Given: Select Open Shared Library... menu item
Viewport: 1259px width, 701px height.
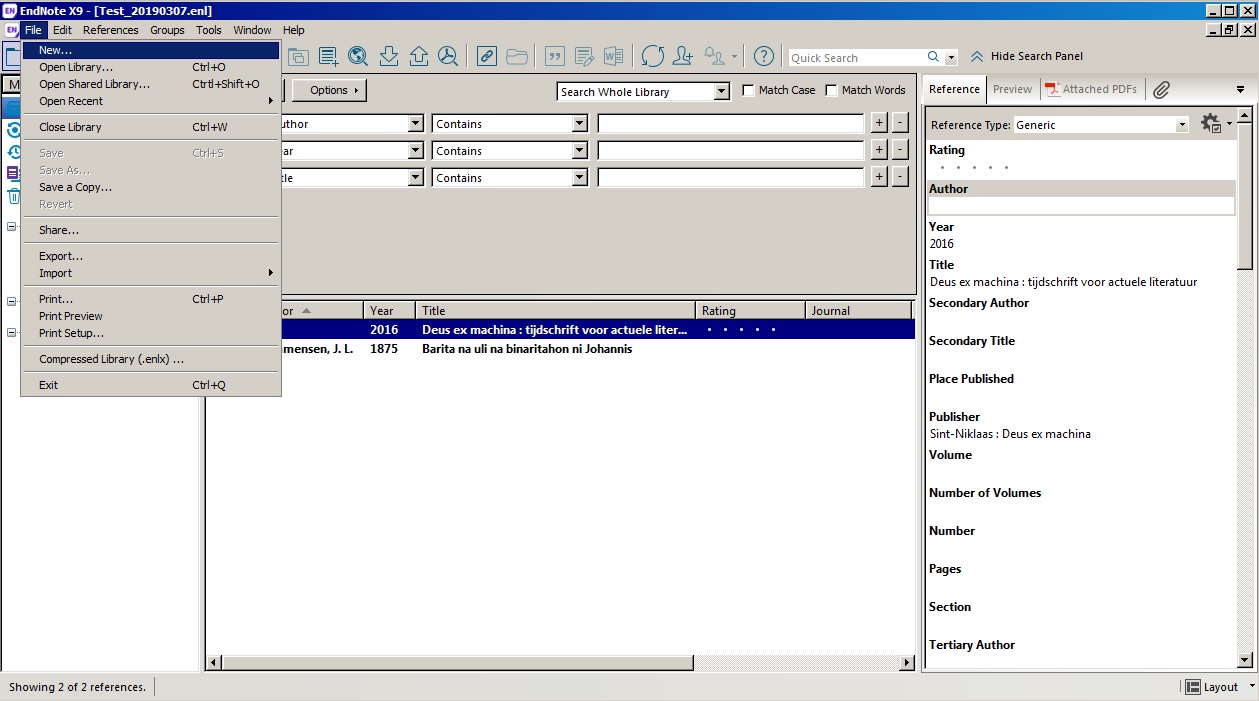Looking at the screenshot, I should tap(150, 84).
